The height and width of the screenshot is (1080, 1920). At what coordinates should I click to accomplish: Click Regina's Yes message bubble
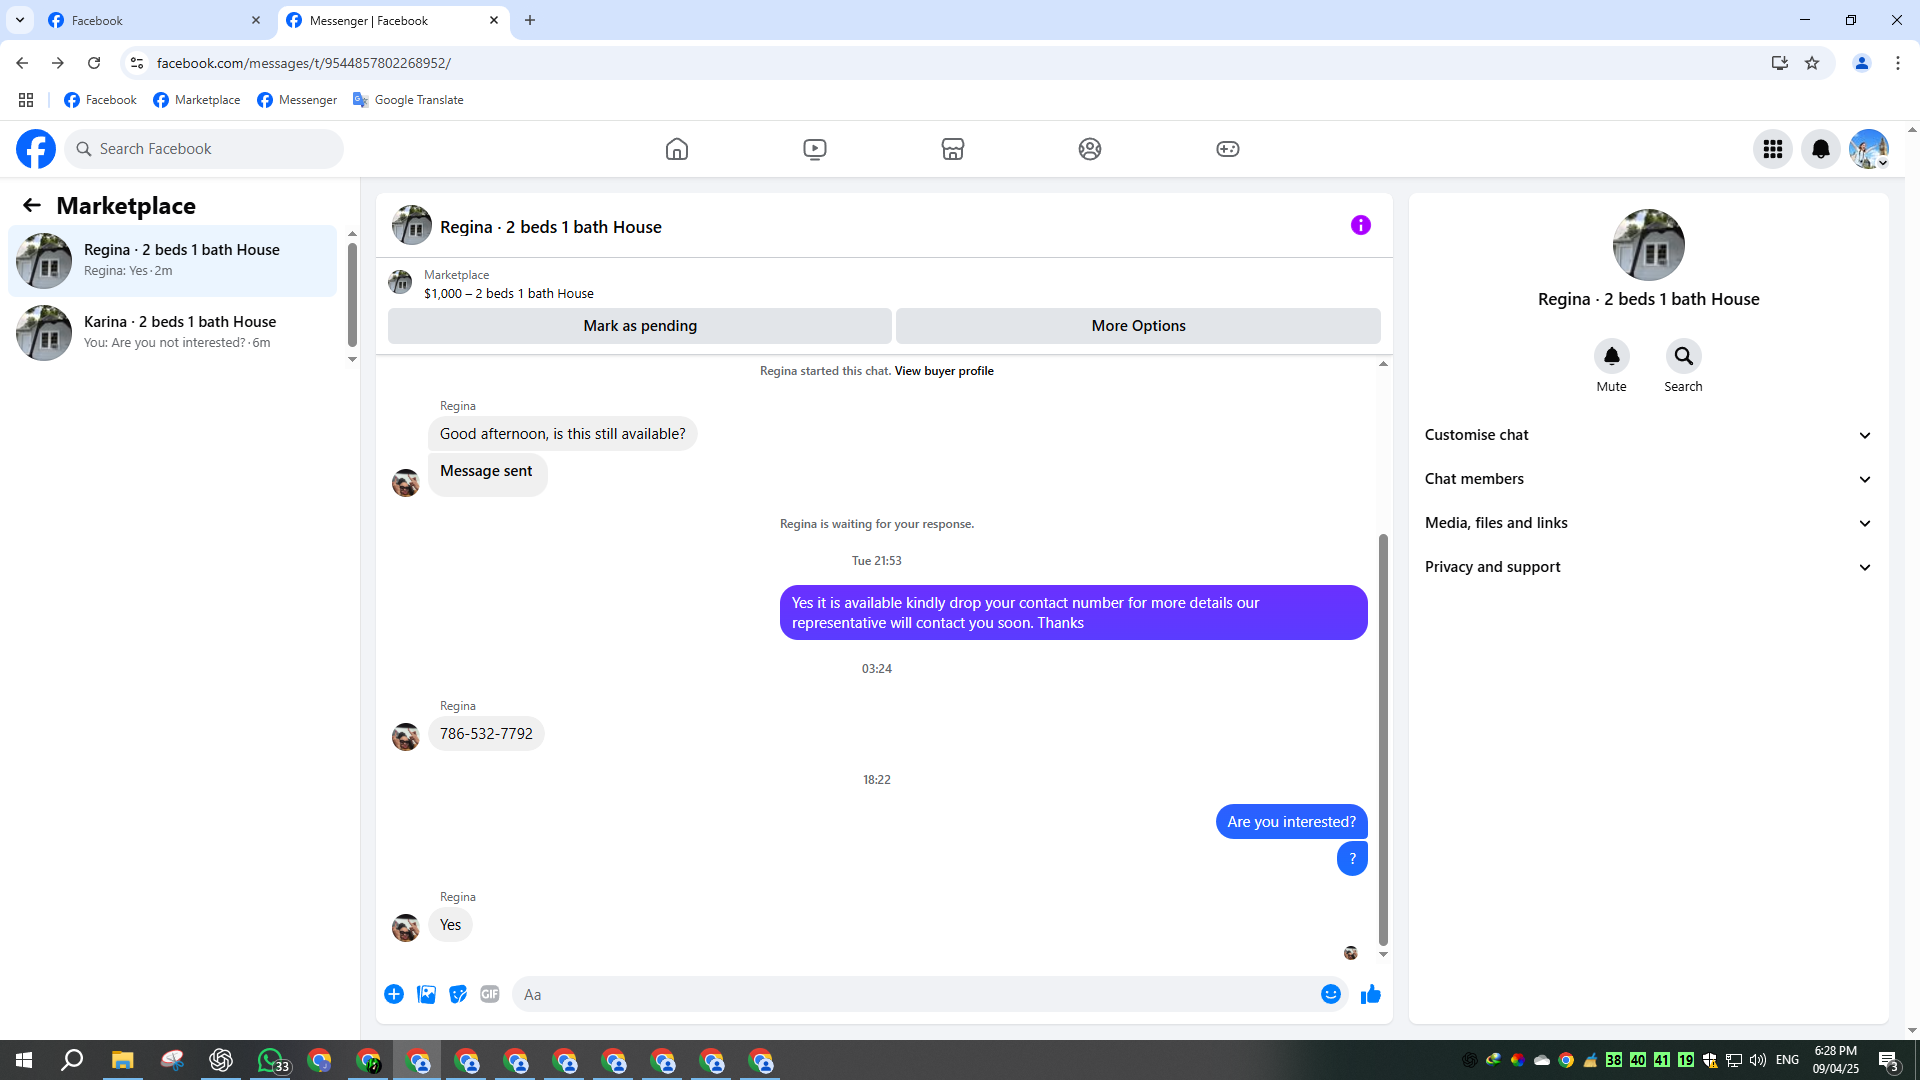pyautogui.click(x=450, y=925)
